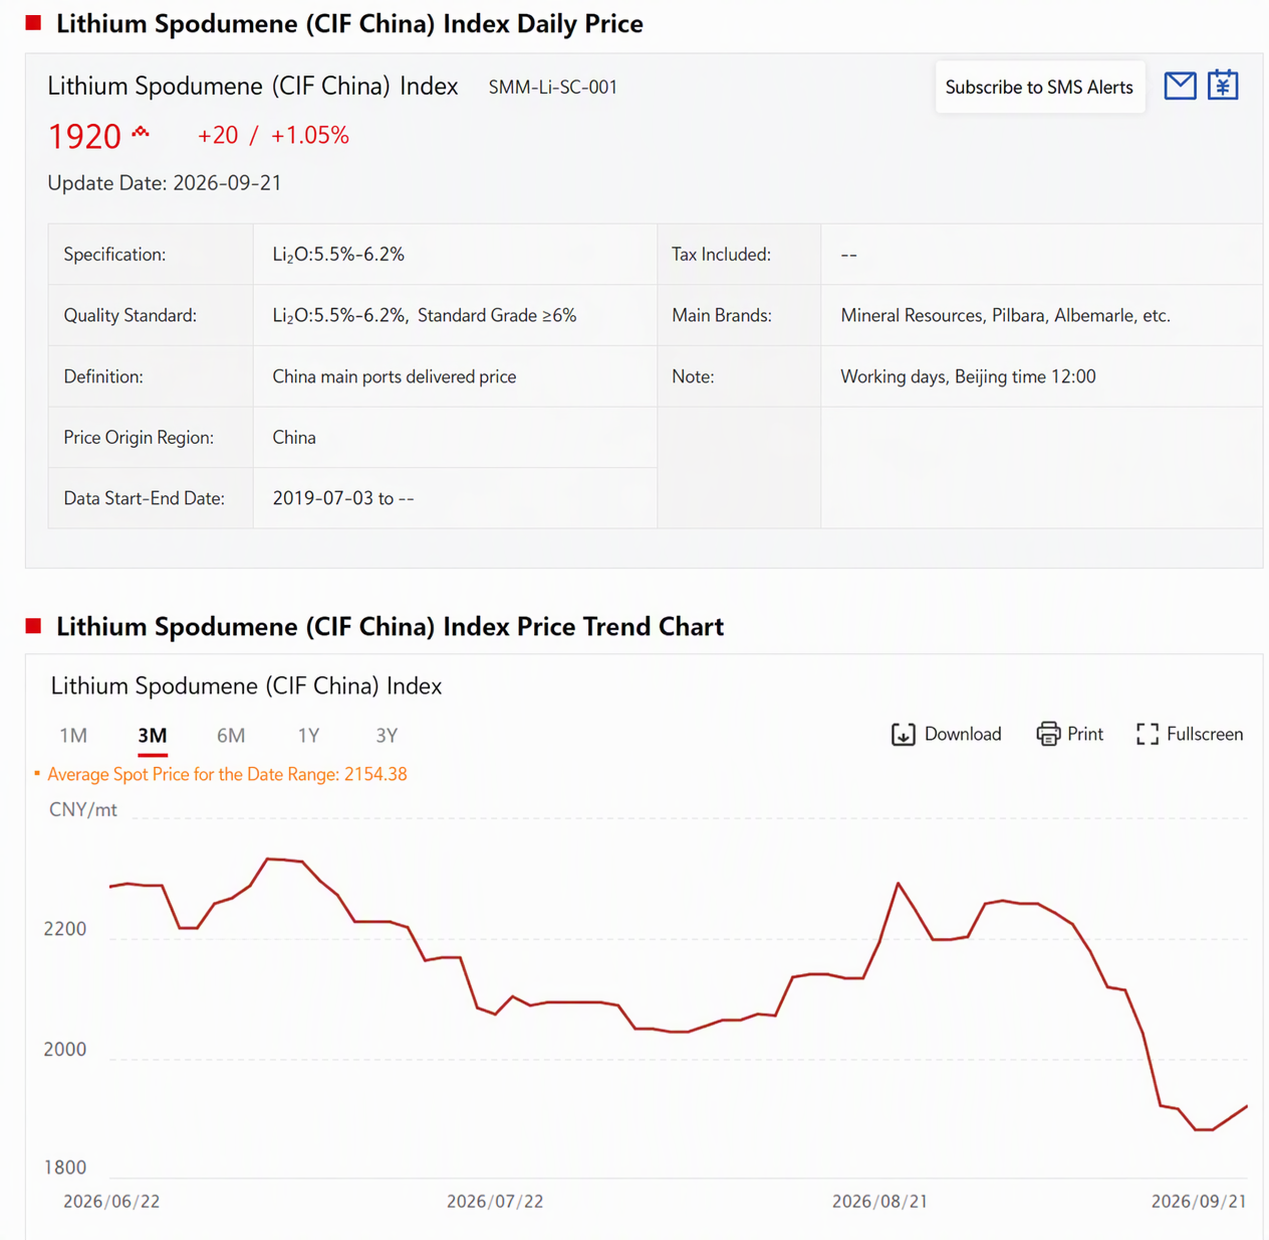1269x1240 pixels.
Task: Click the Download icon above chart
Action: 903,735
